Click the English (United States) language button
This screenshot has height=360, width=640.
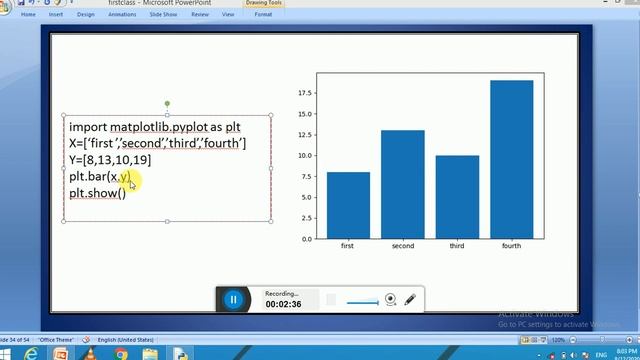[125, 340]
